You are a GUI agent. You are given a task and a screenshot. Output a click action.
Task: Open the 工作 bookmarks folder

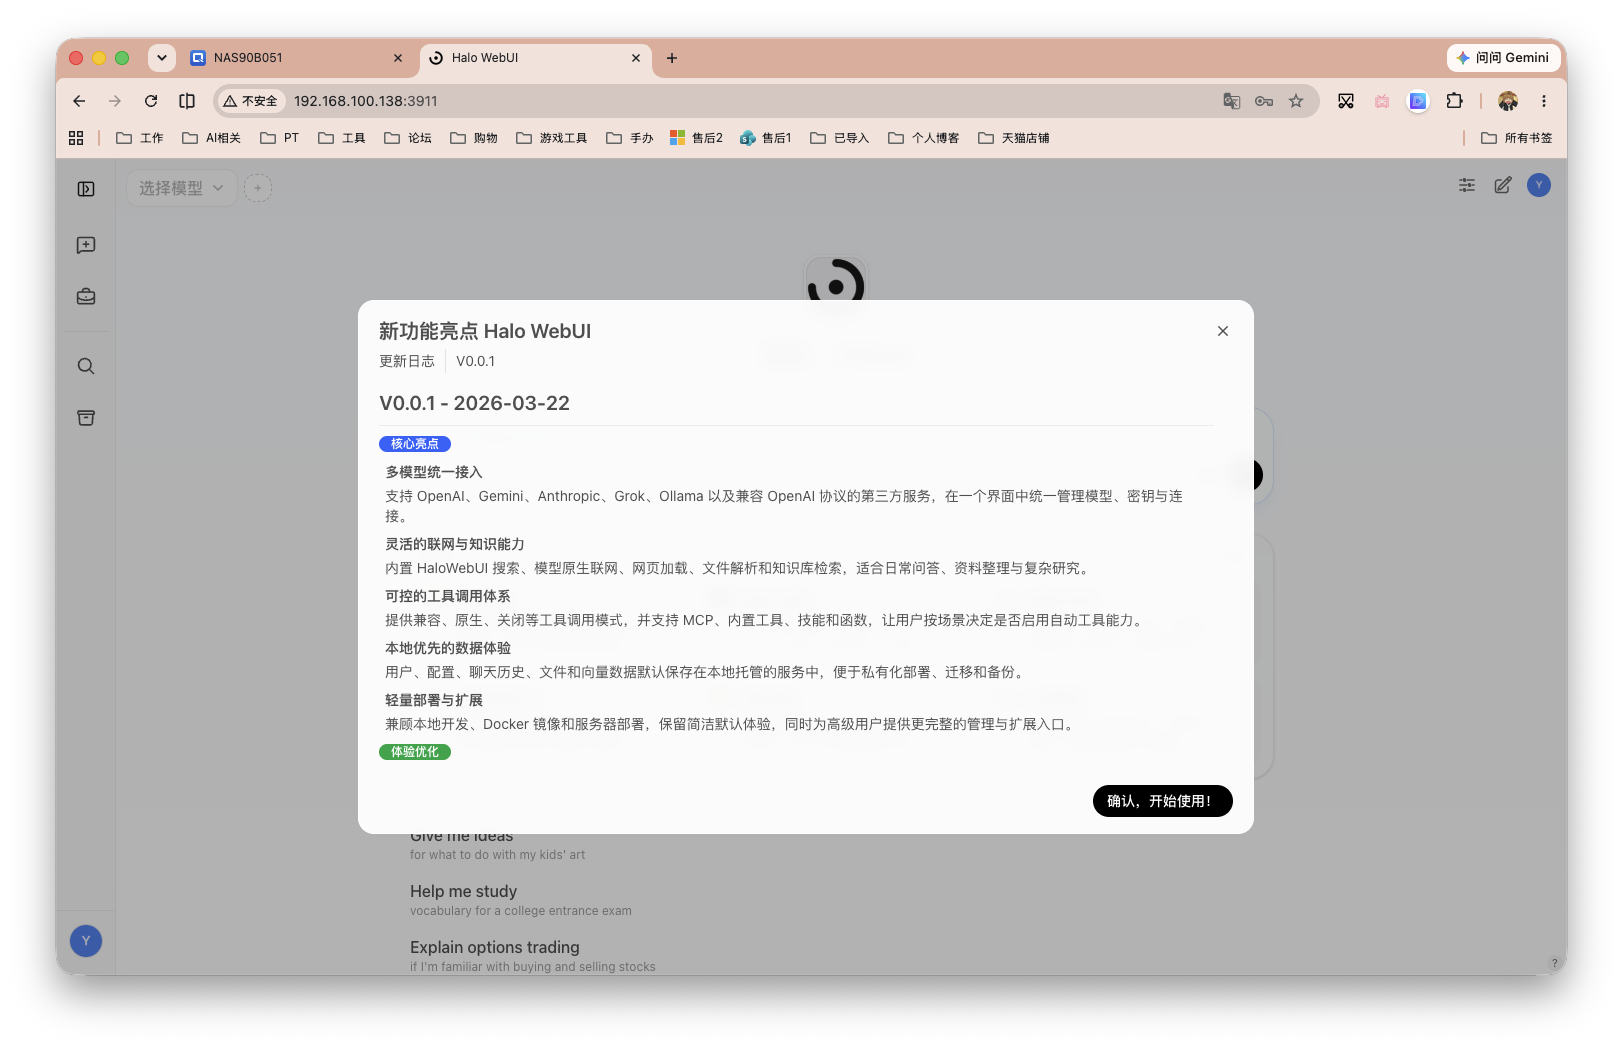pyautogui.click(x=140, y=138)
